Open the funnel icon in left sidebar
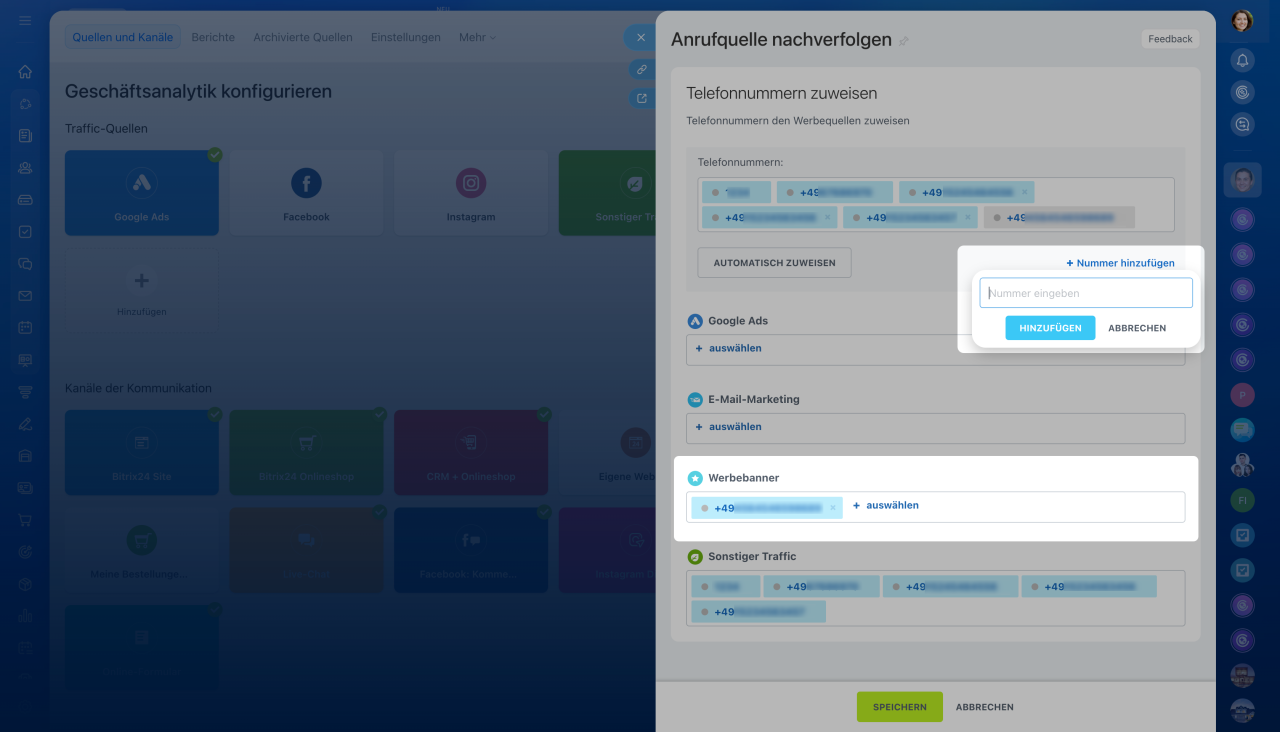 25,392
